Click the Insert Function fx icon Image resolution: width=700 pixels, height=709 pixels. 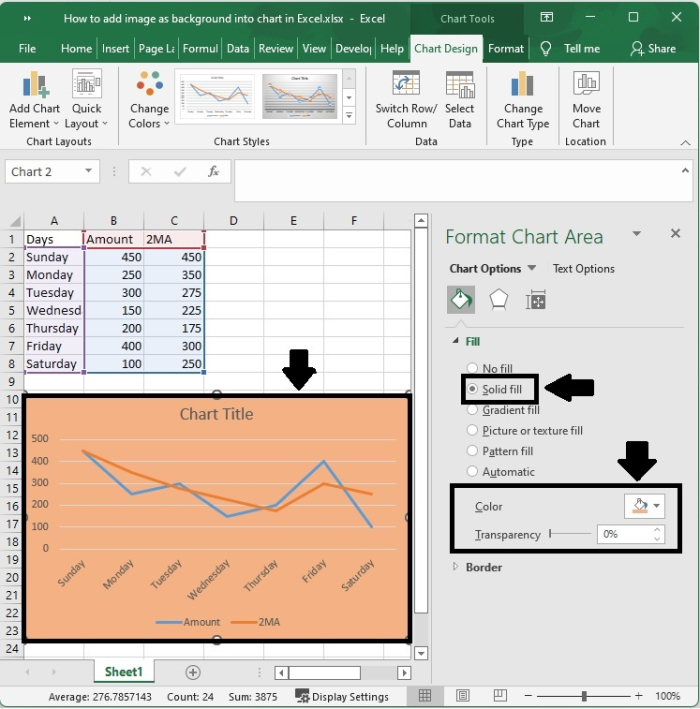[213, 172]
